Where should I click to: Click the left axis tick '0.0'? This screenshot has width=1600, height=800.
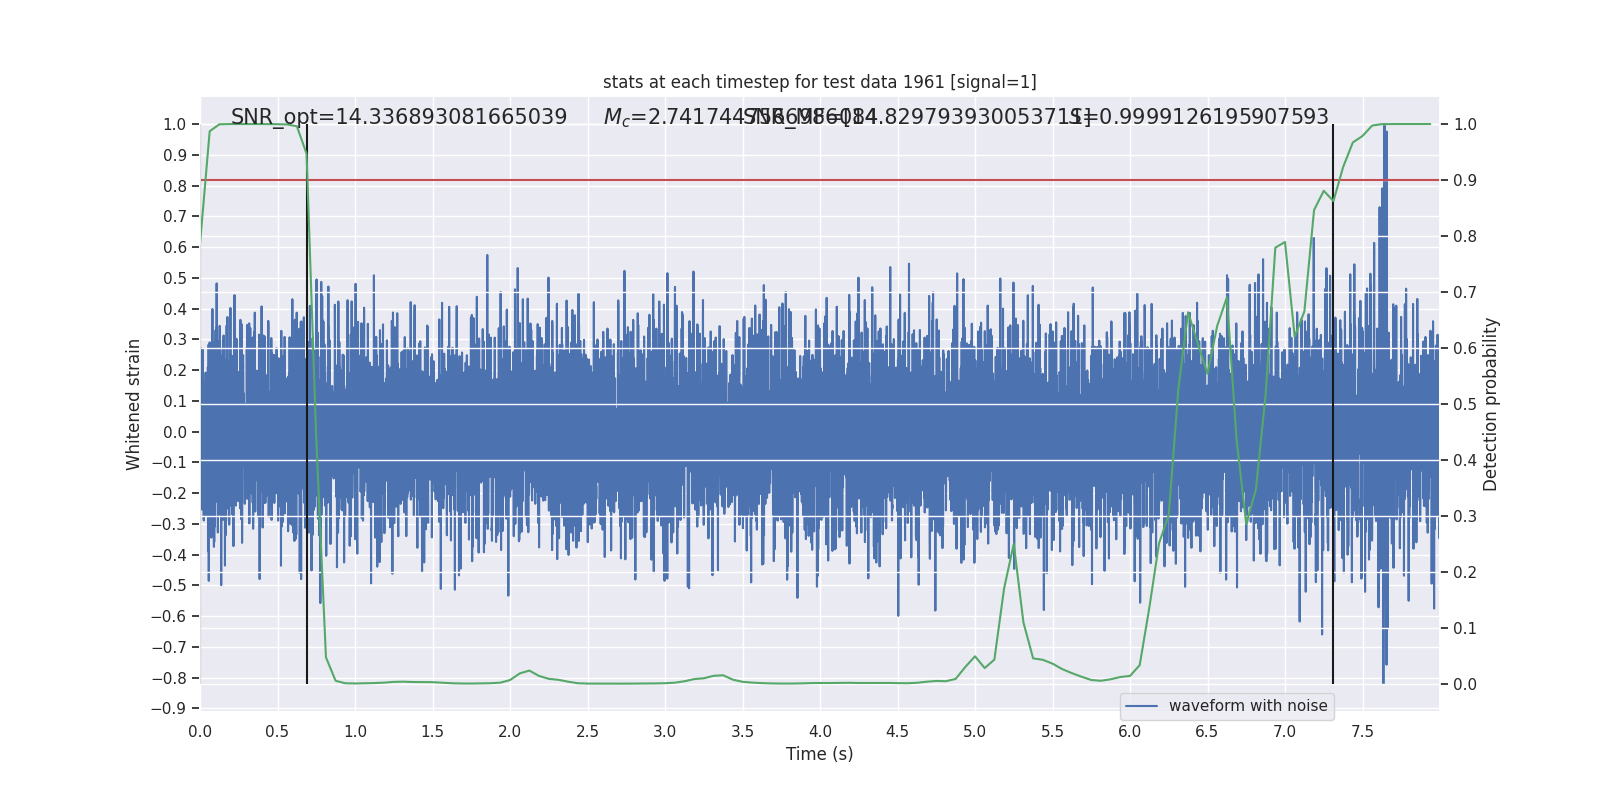(x=175, y=432)
